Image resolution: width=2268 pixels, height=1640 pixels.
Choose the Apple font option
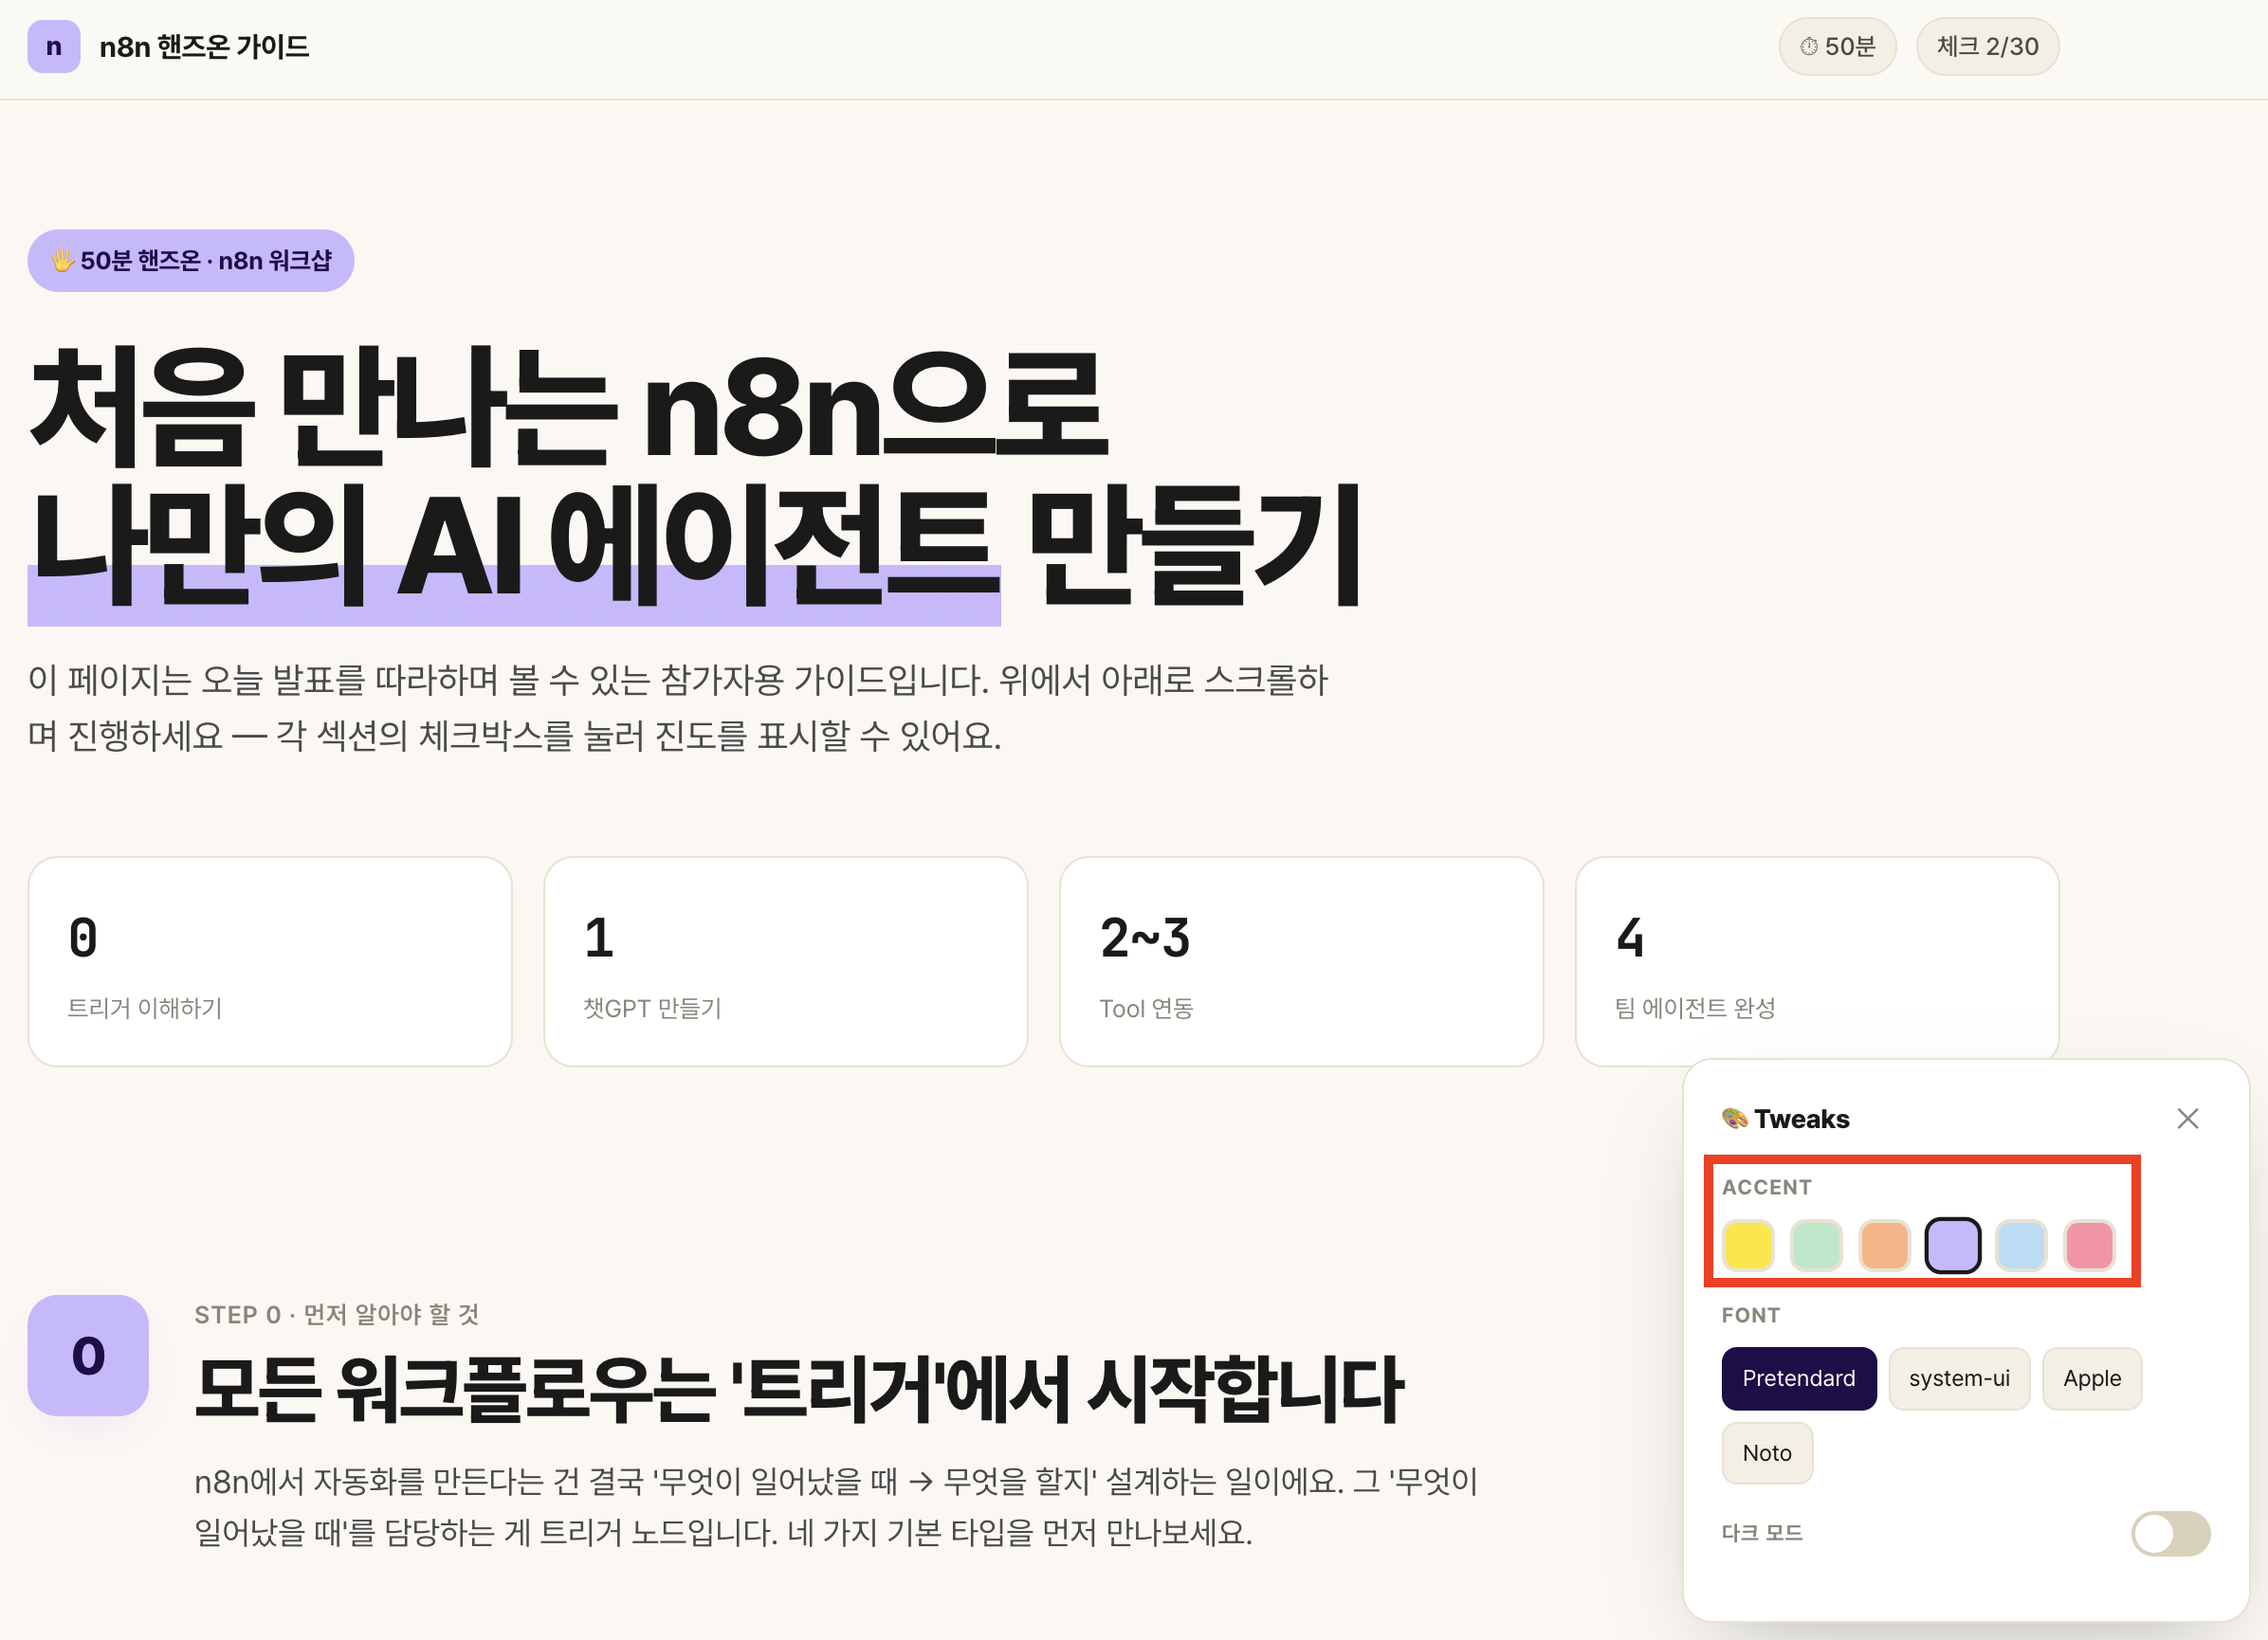(2092, 1378)
